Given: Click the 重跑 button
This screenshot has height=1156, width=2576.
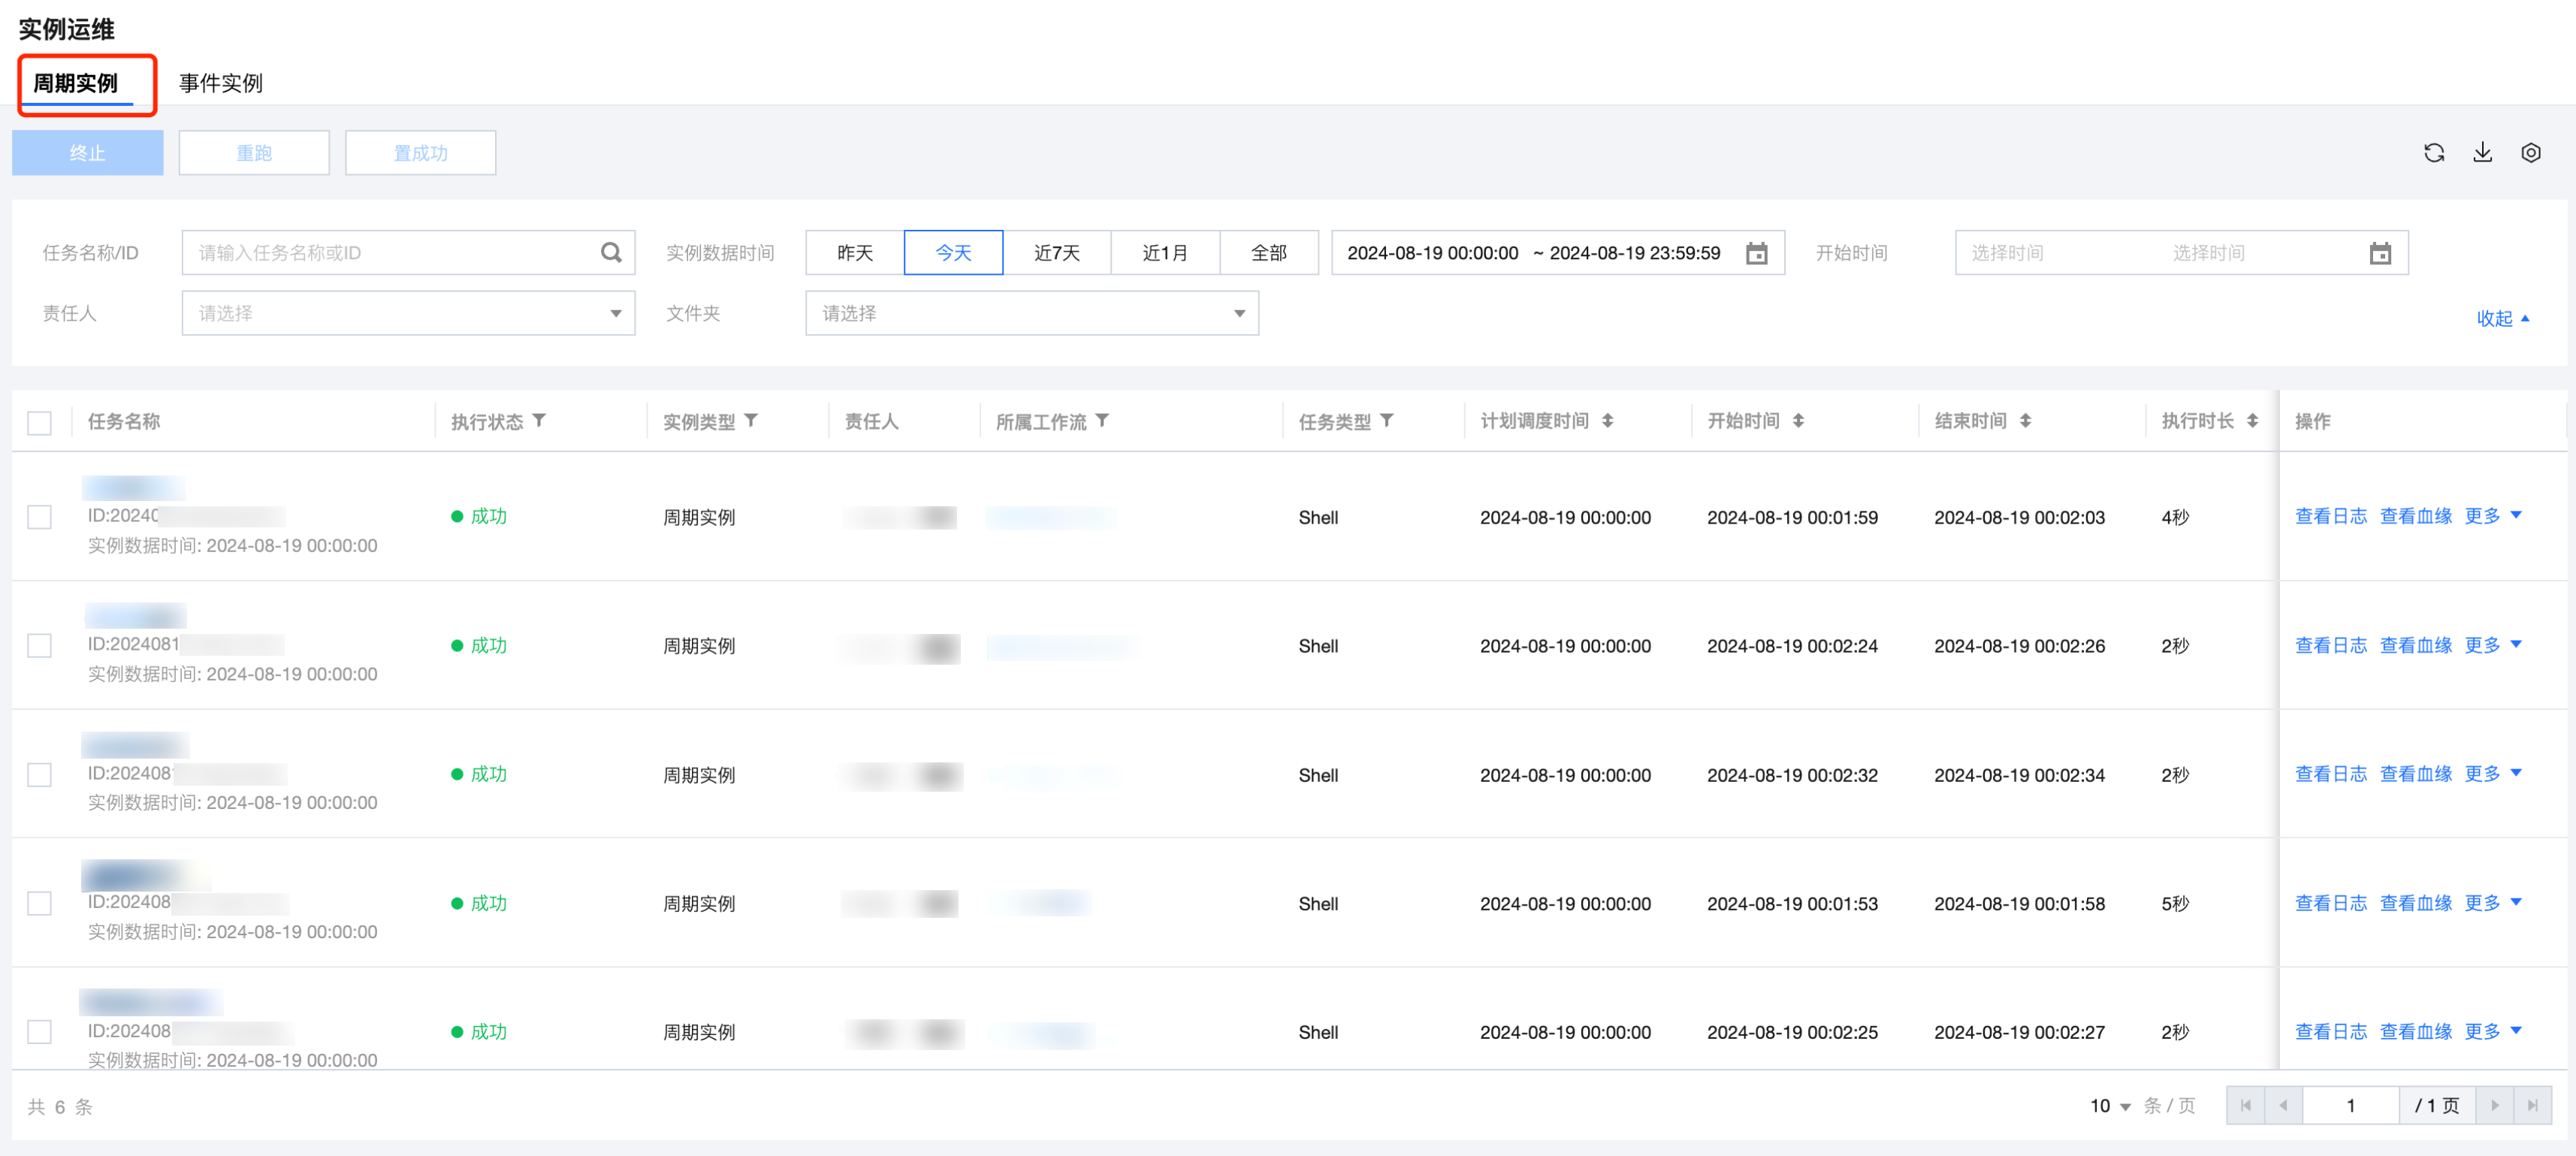Looking at the screenshot, I should [254, 153].
